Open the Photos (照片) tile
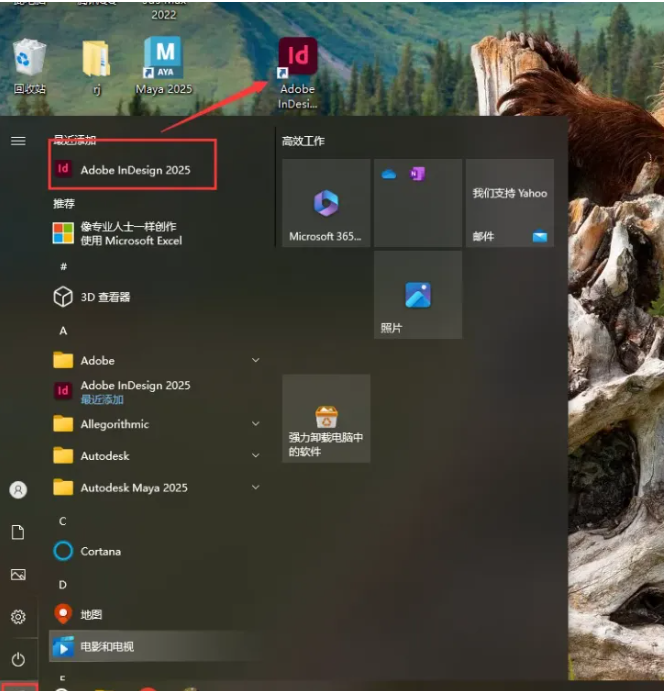Viewport: 664px width, 691px height. (418, 295)
